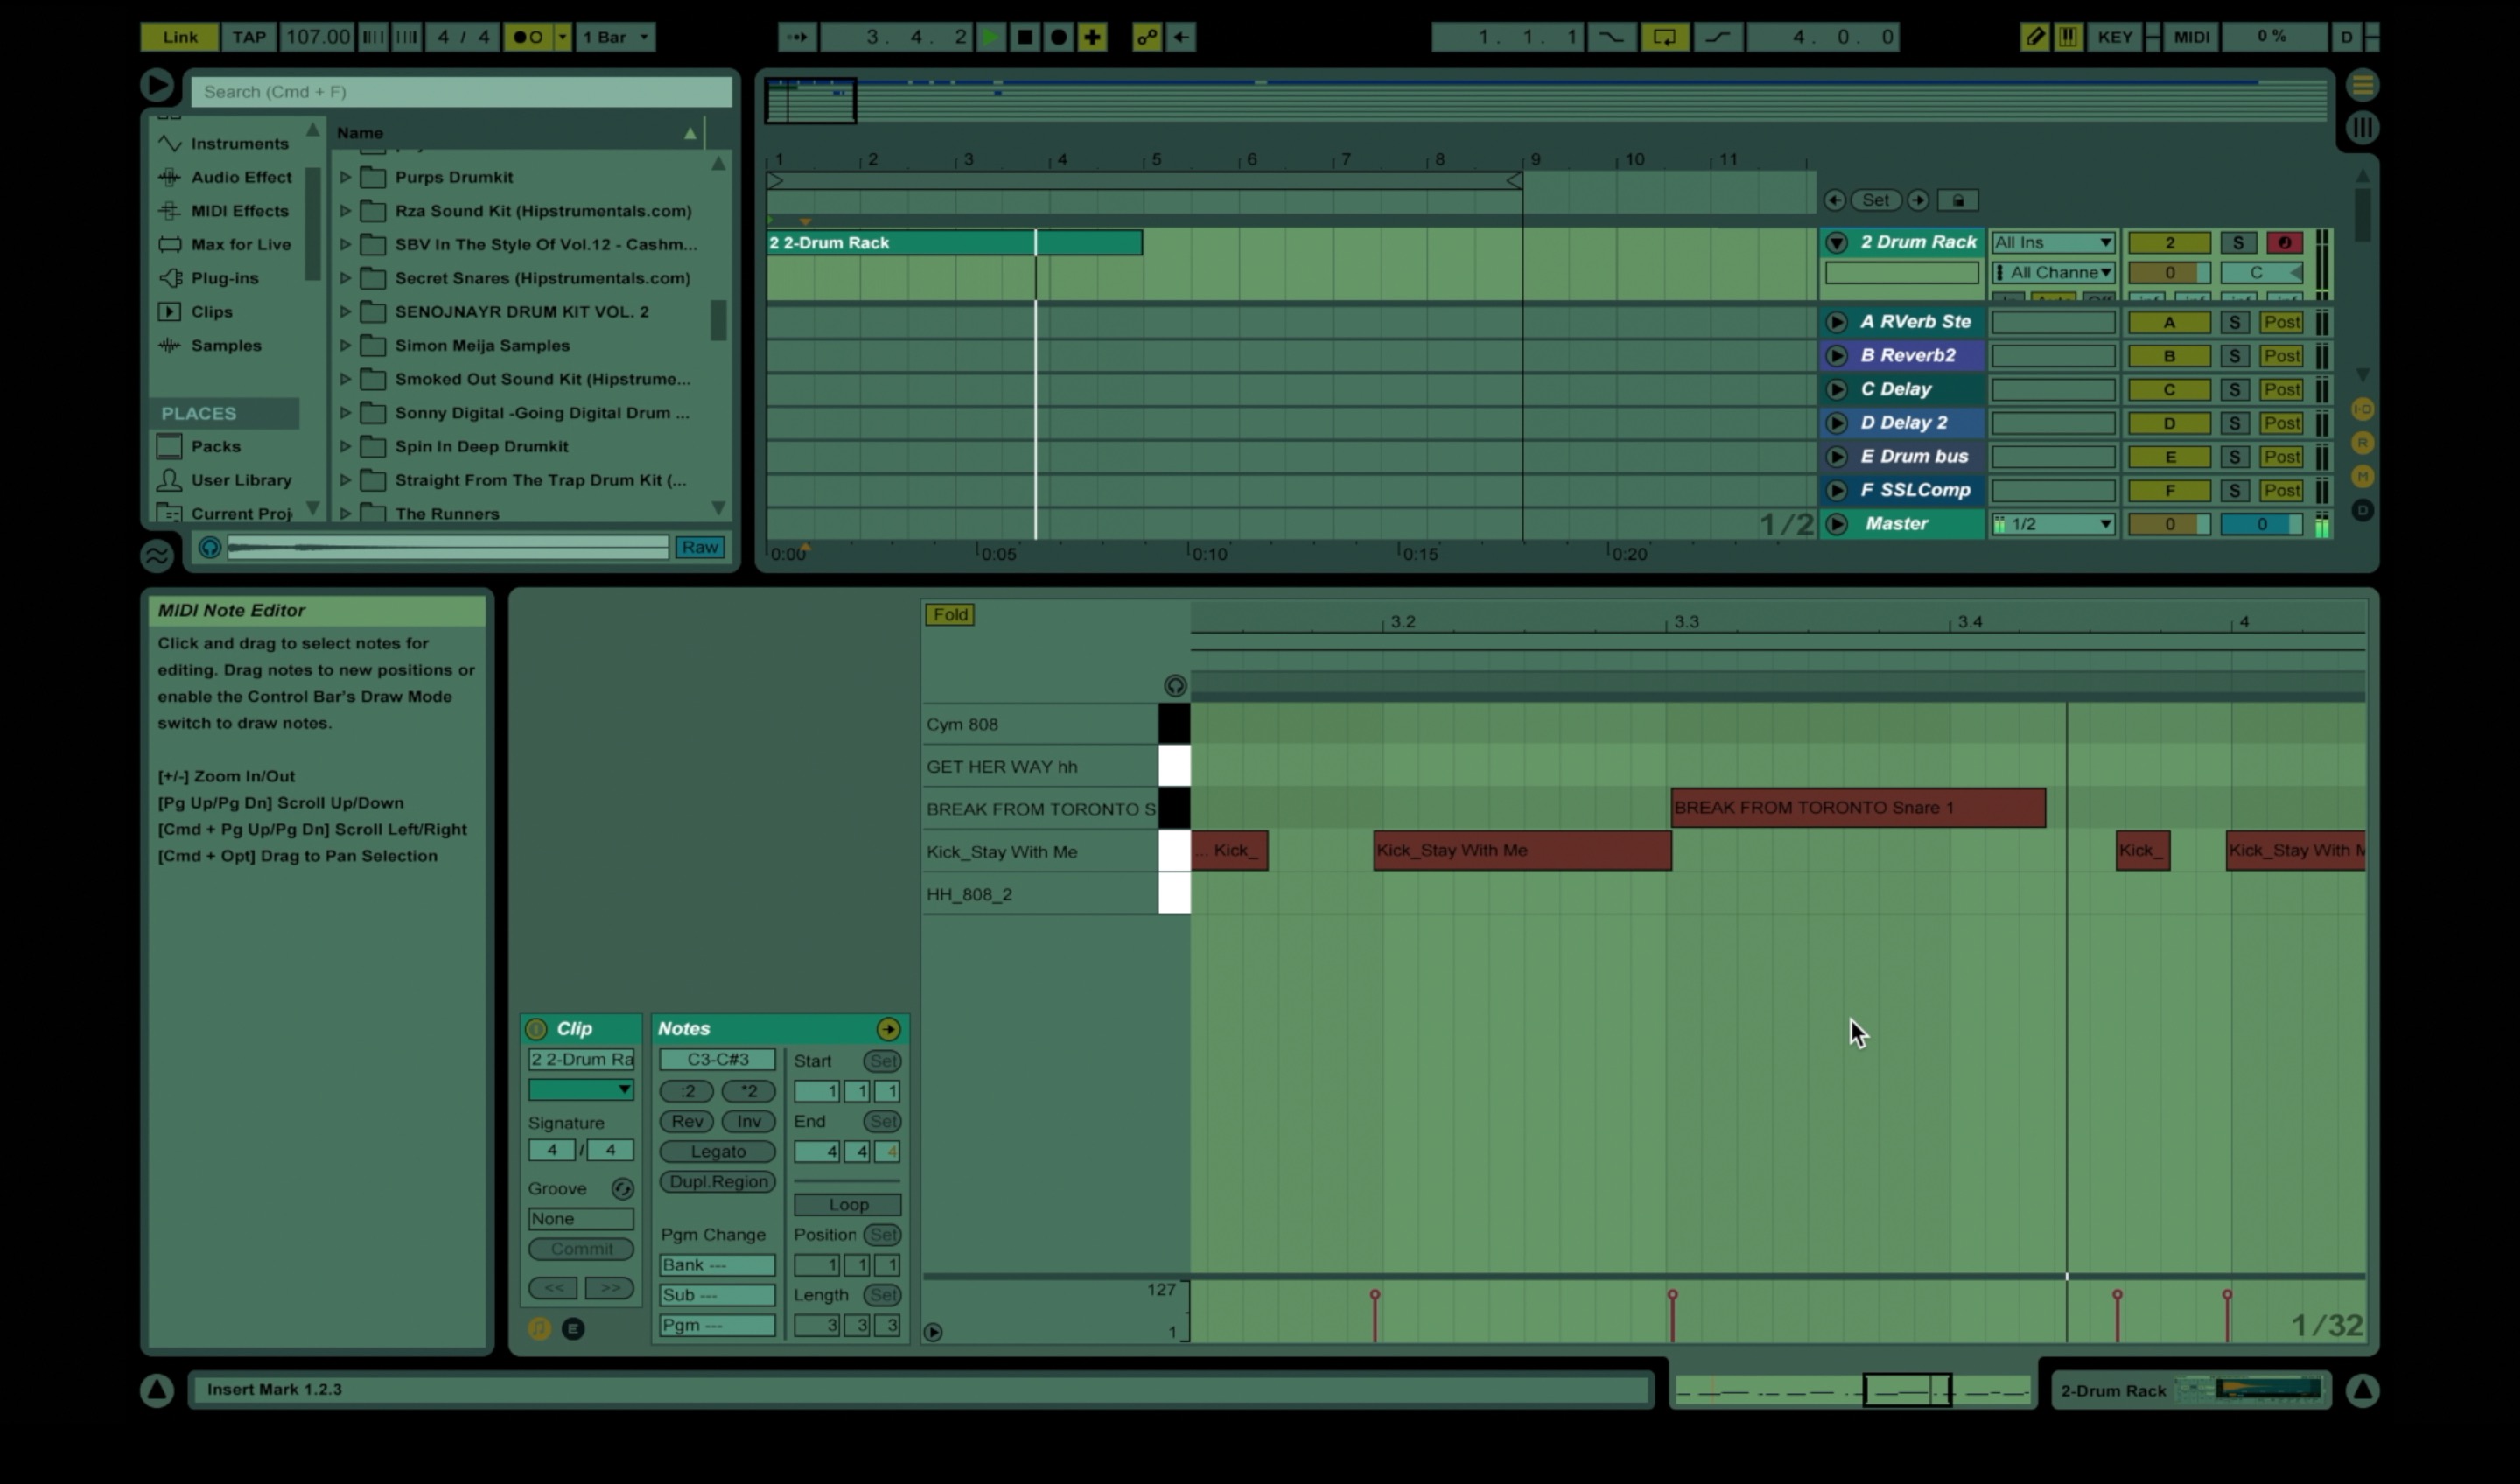Toggle the Key map mode switch

click(2114, 37)
